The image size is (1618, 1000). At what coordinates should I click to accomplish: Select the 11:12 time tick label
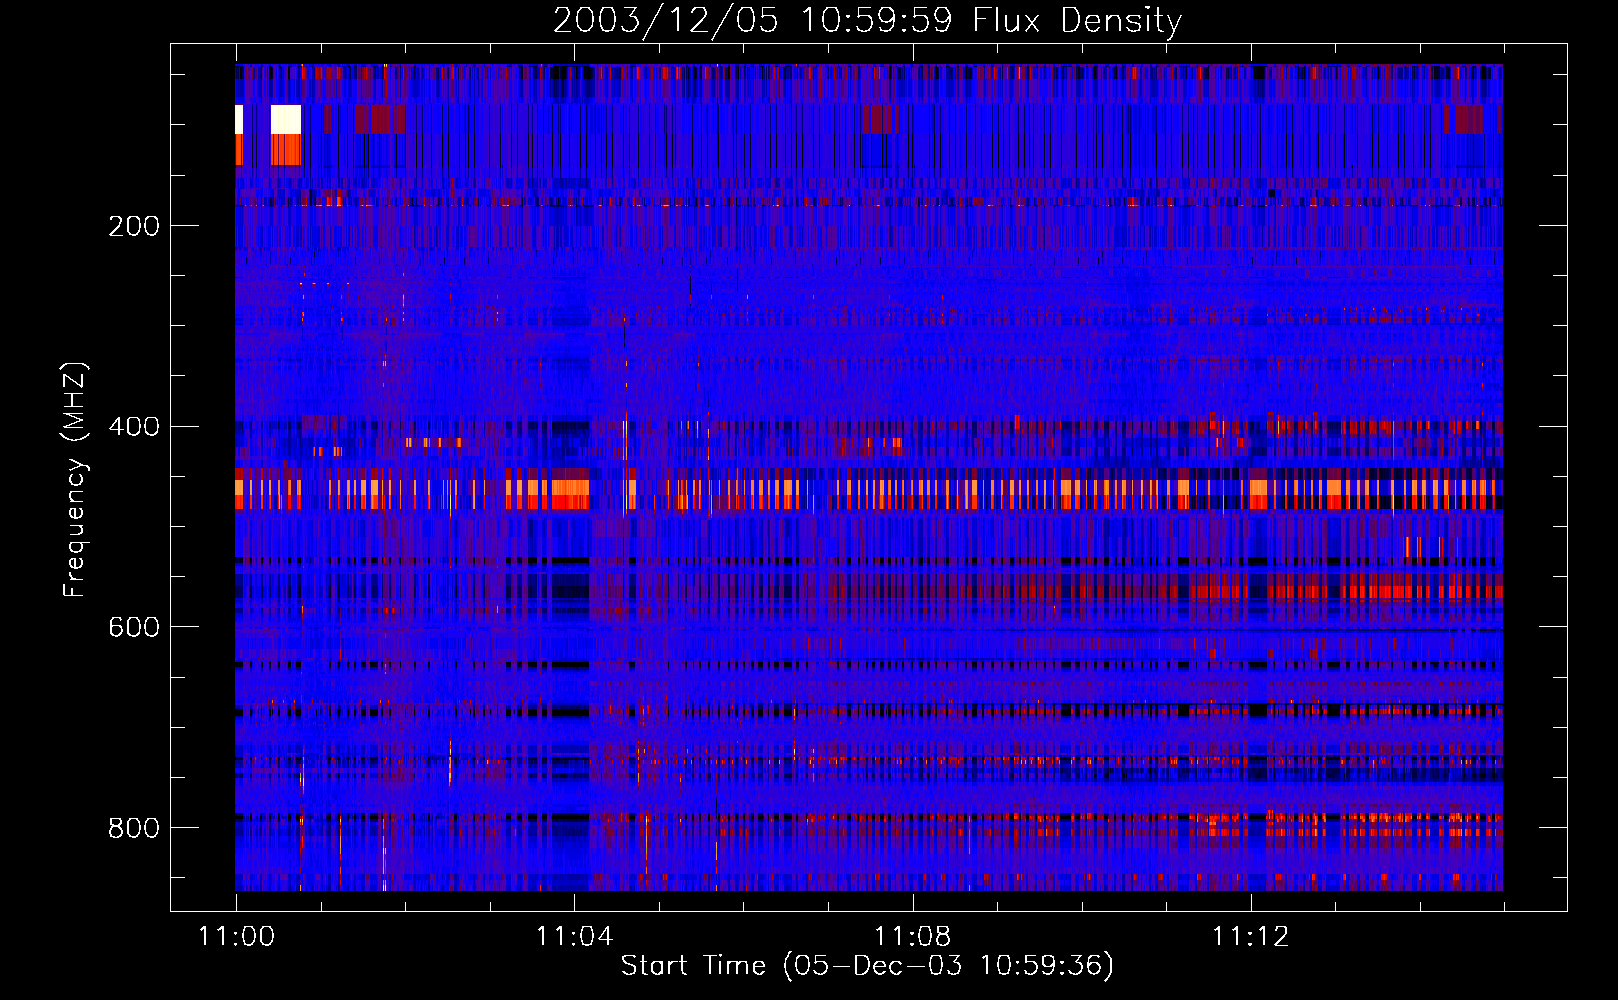coord(1250,936)
